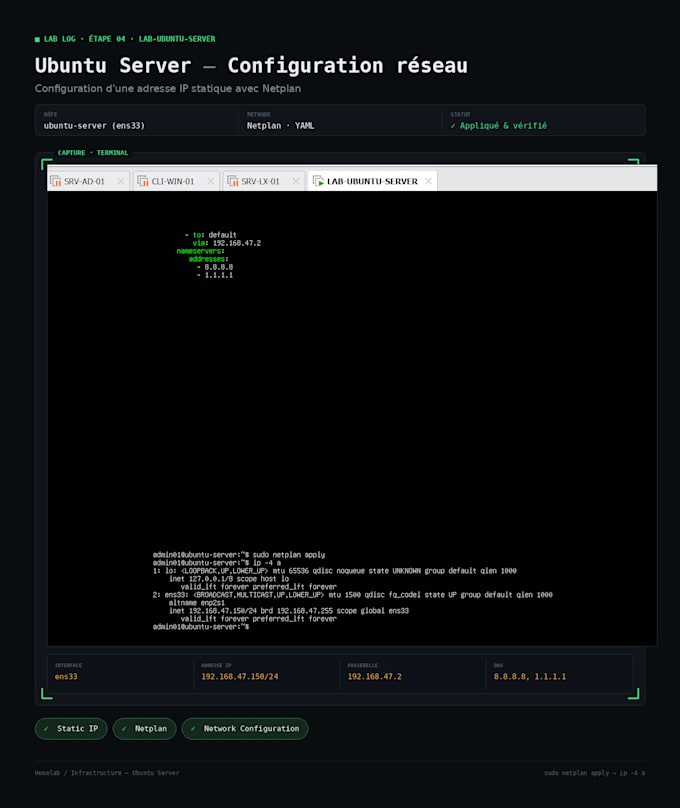Click the 'ip -4 a' command line in terminal

tap(217, 563)
